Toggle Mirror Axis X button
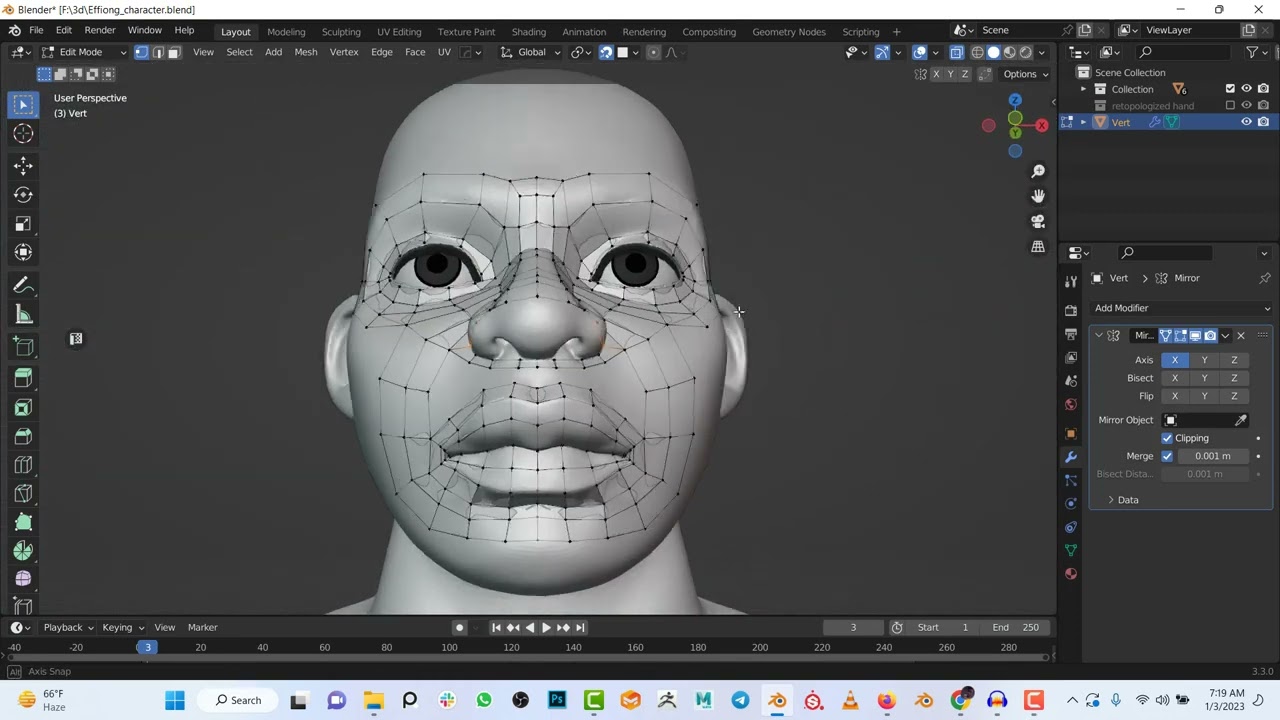 1174,360
